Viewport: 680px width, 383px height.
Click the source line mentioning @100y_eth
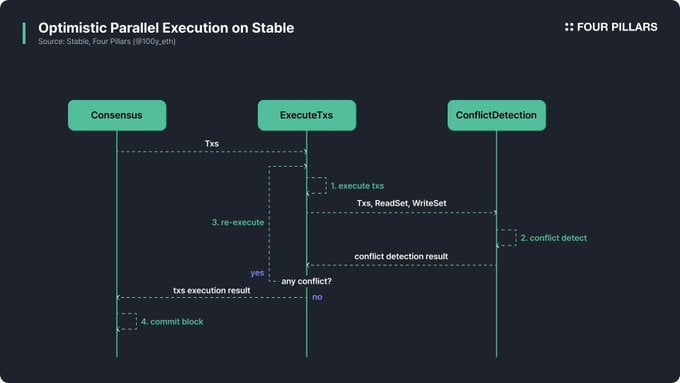click(x=107, y=42)
